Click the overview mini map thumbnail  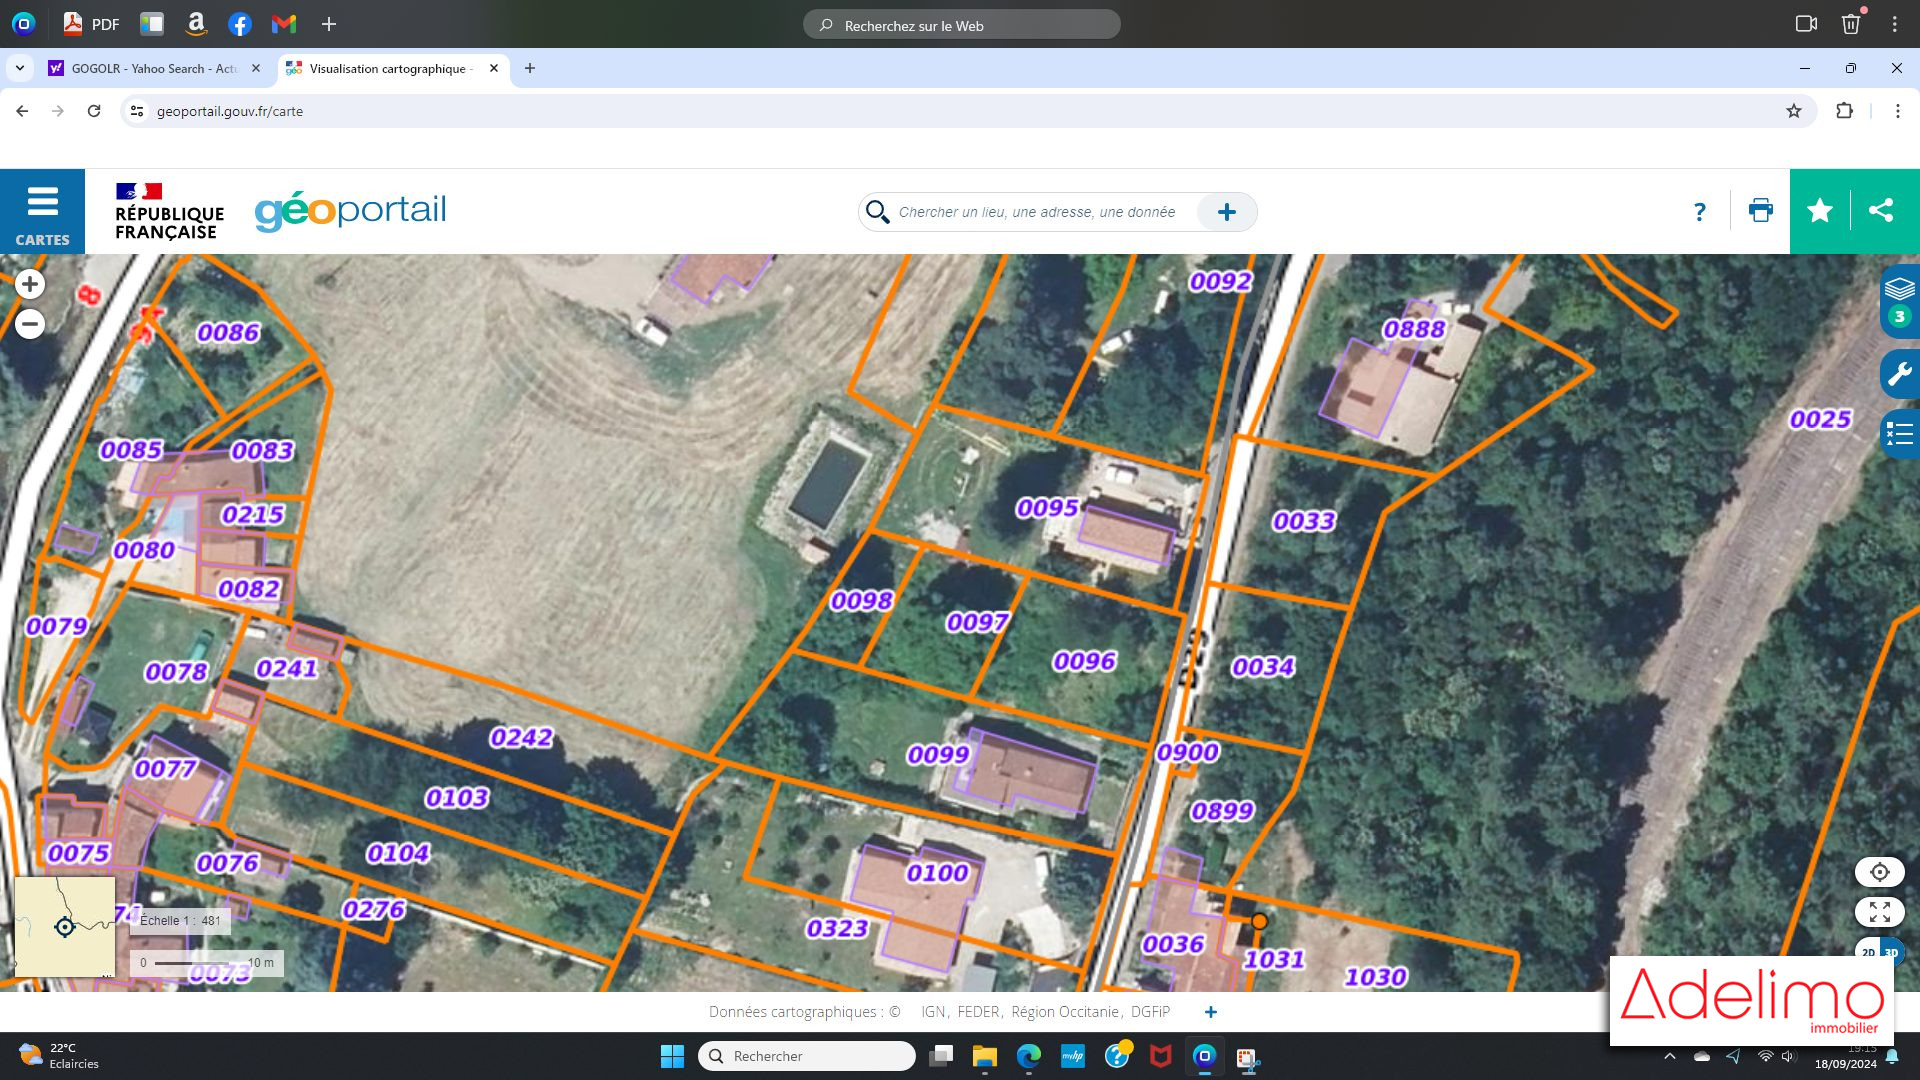(x=65, y=927)
